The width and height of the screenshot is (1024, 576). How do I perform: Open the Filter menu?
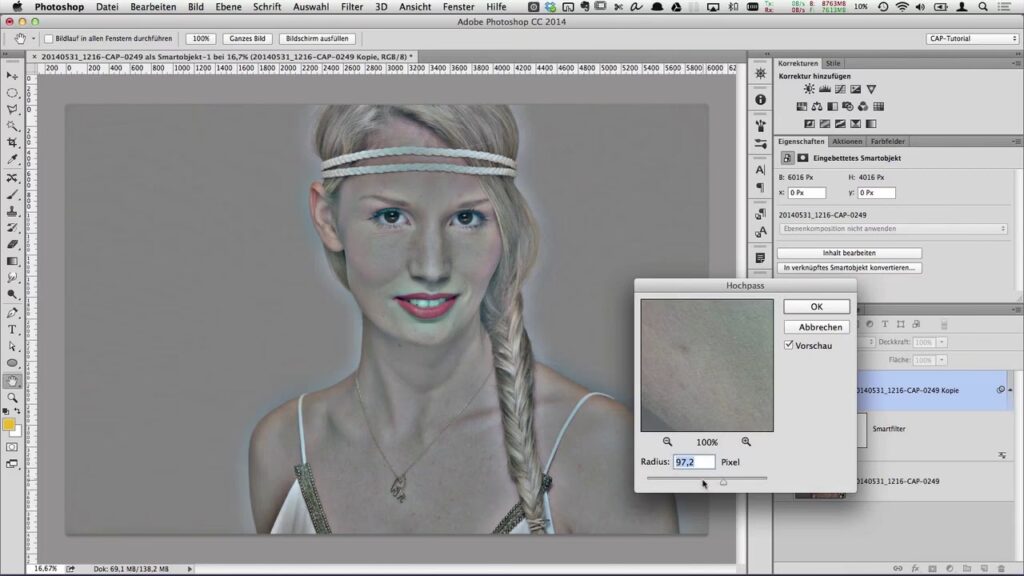point(351,7)
